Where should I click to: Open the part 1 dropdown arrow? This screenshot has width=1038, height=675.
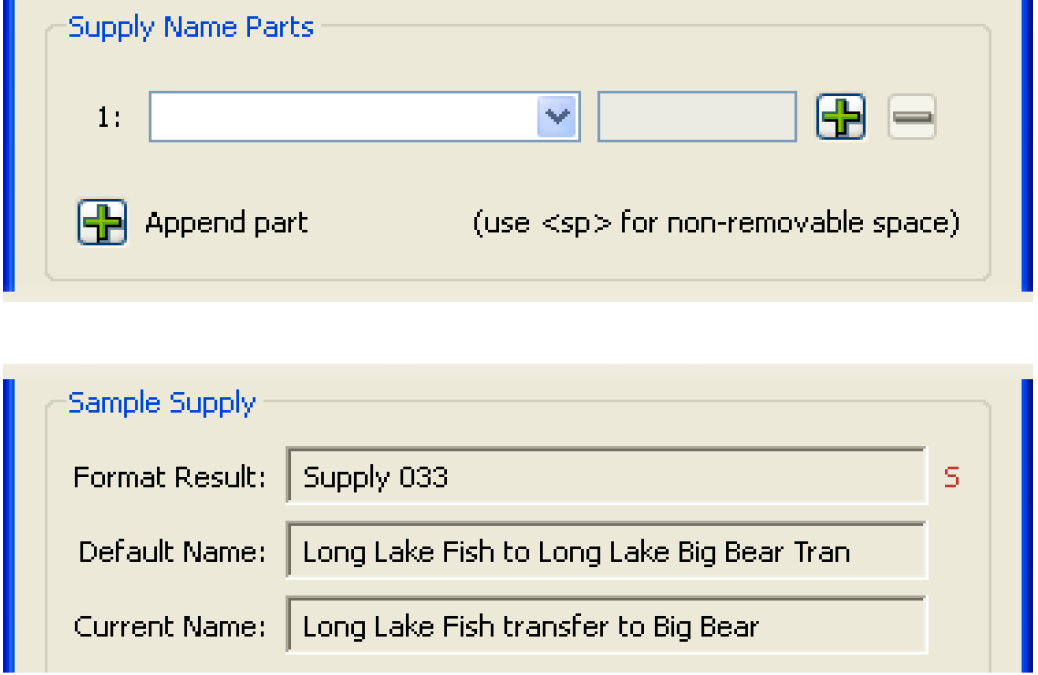[x=558, y=118]
